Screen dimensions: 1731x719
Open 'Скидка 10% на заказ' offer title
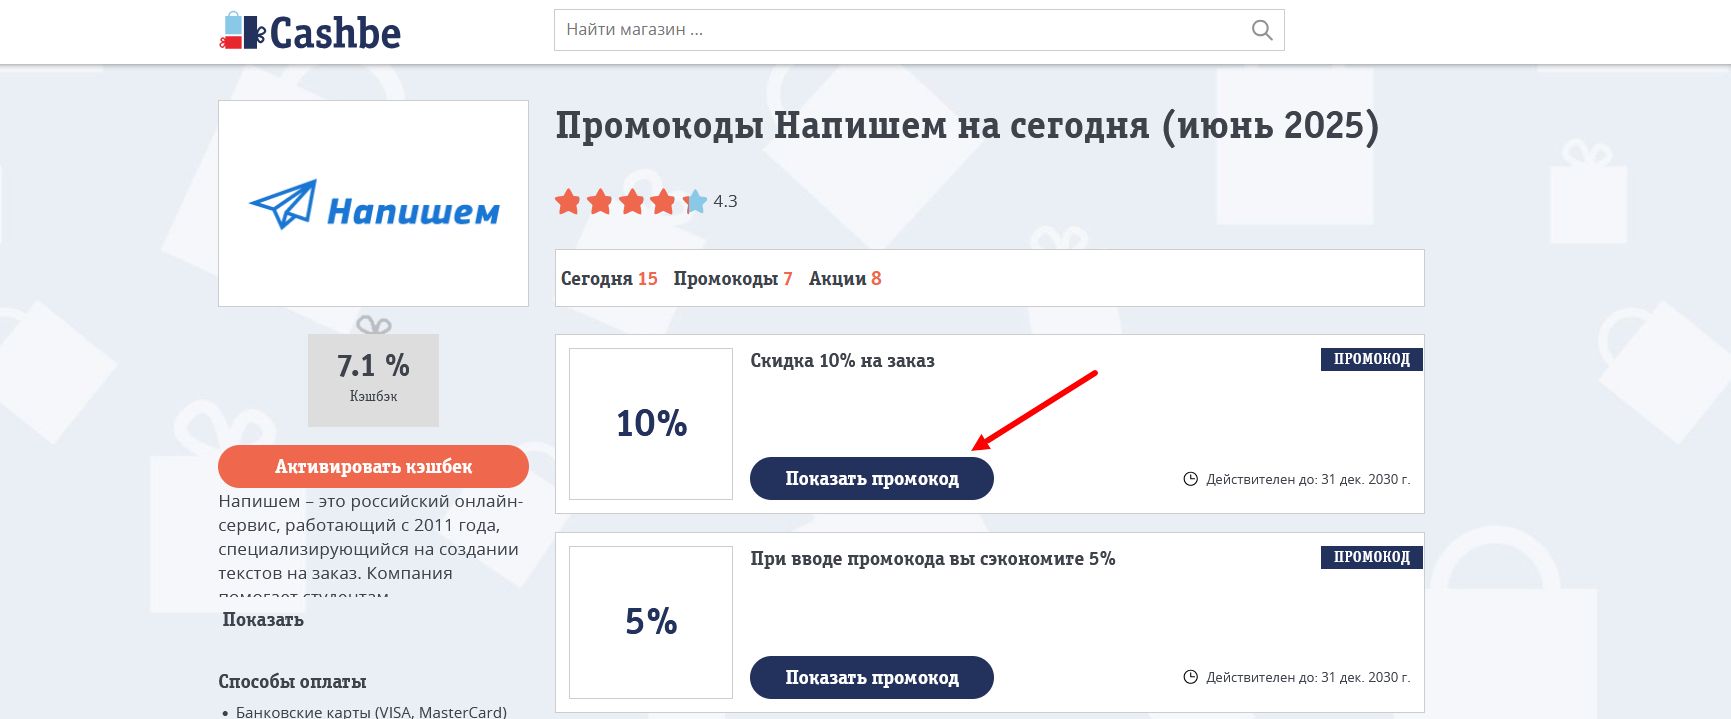842,360
